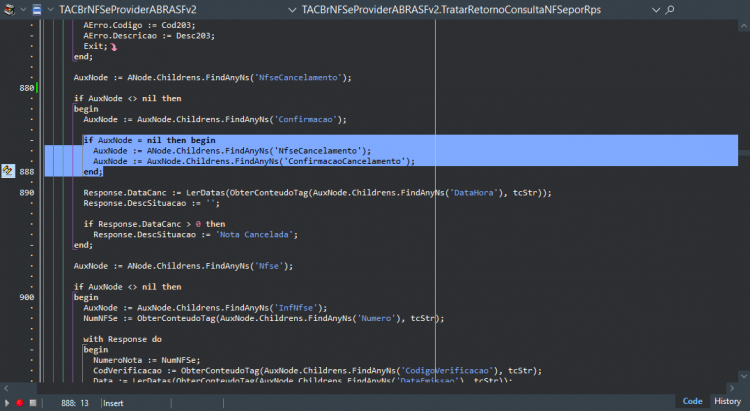Switch to the Code tab

[692, 401]
